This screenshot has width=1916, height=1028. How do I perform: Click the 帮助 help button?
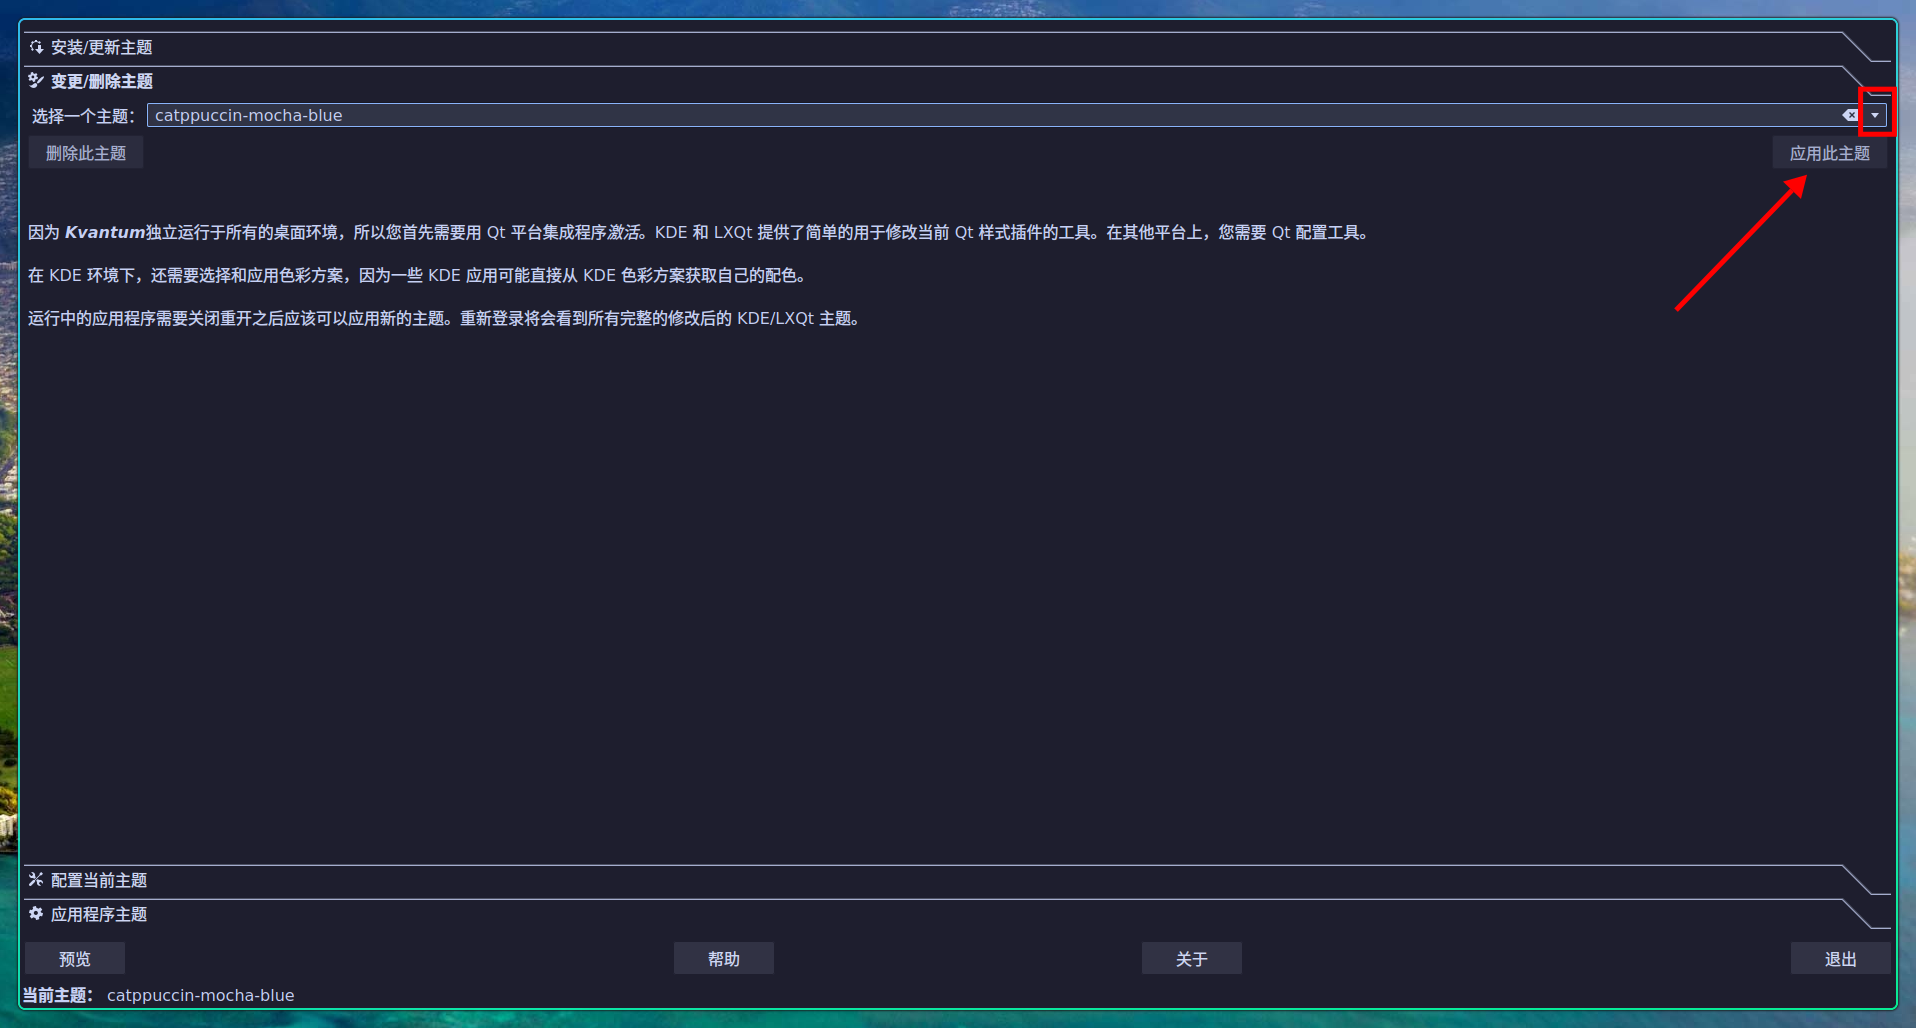723,958
